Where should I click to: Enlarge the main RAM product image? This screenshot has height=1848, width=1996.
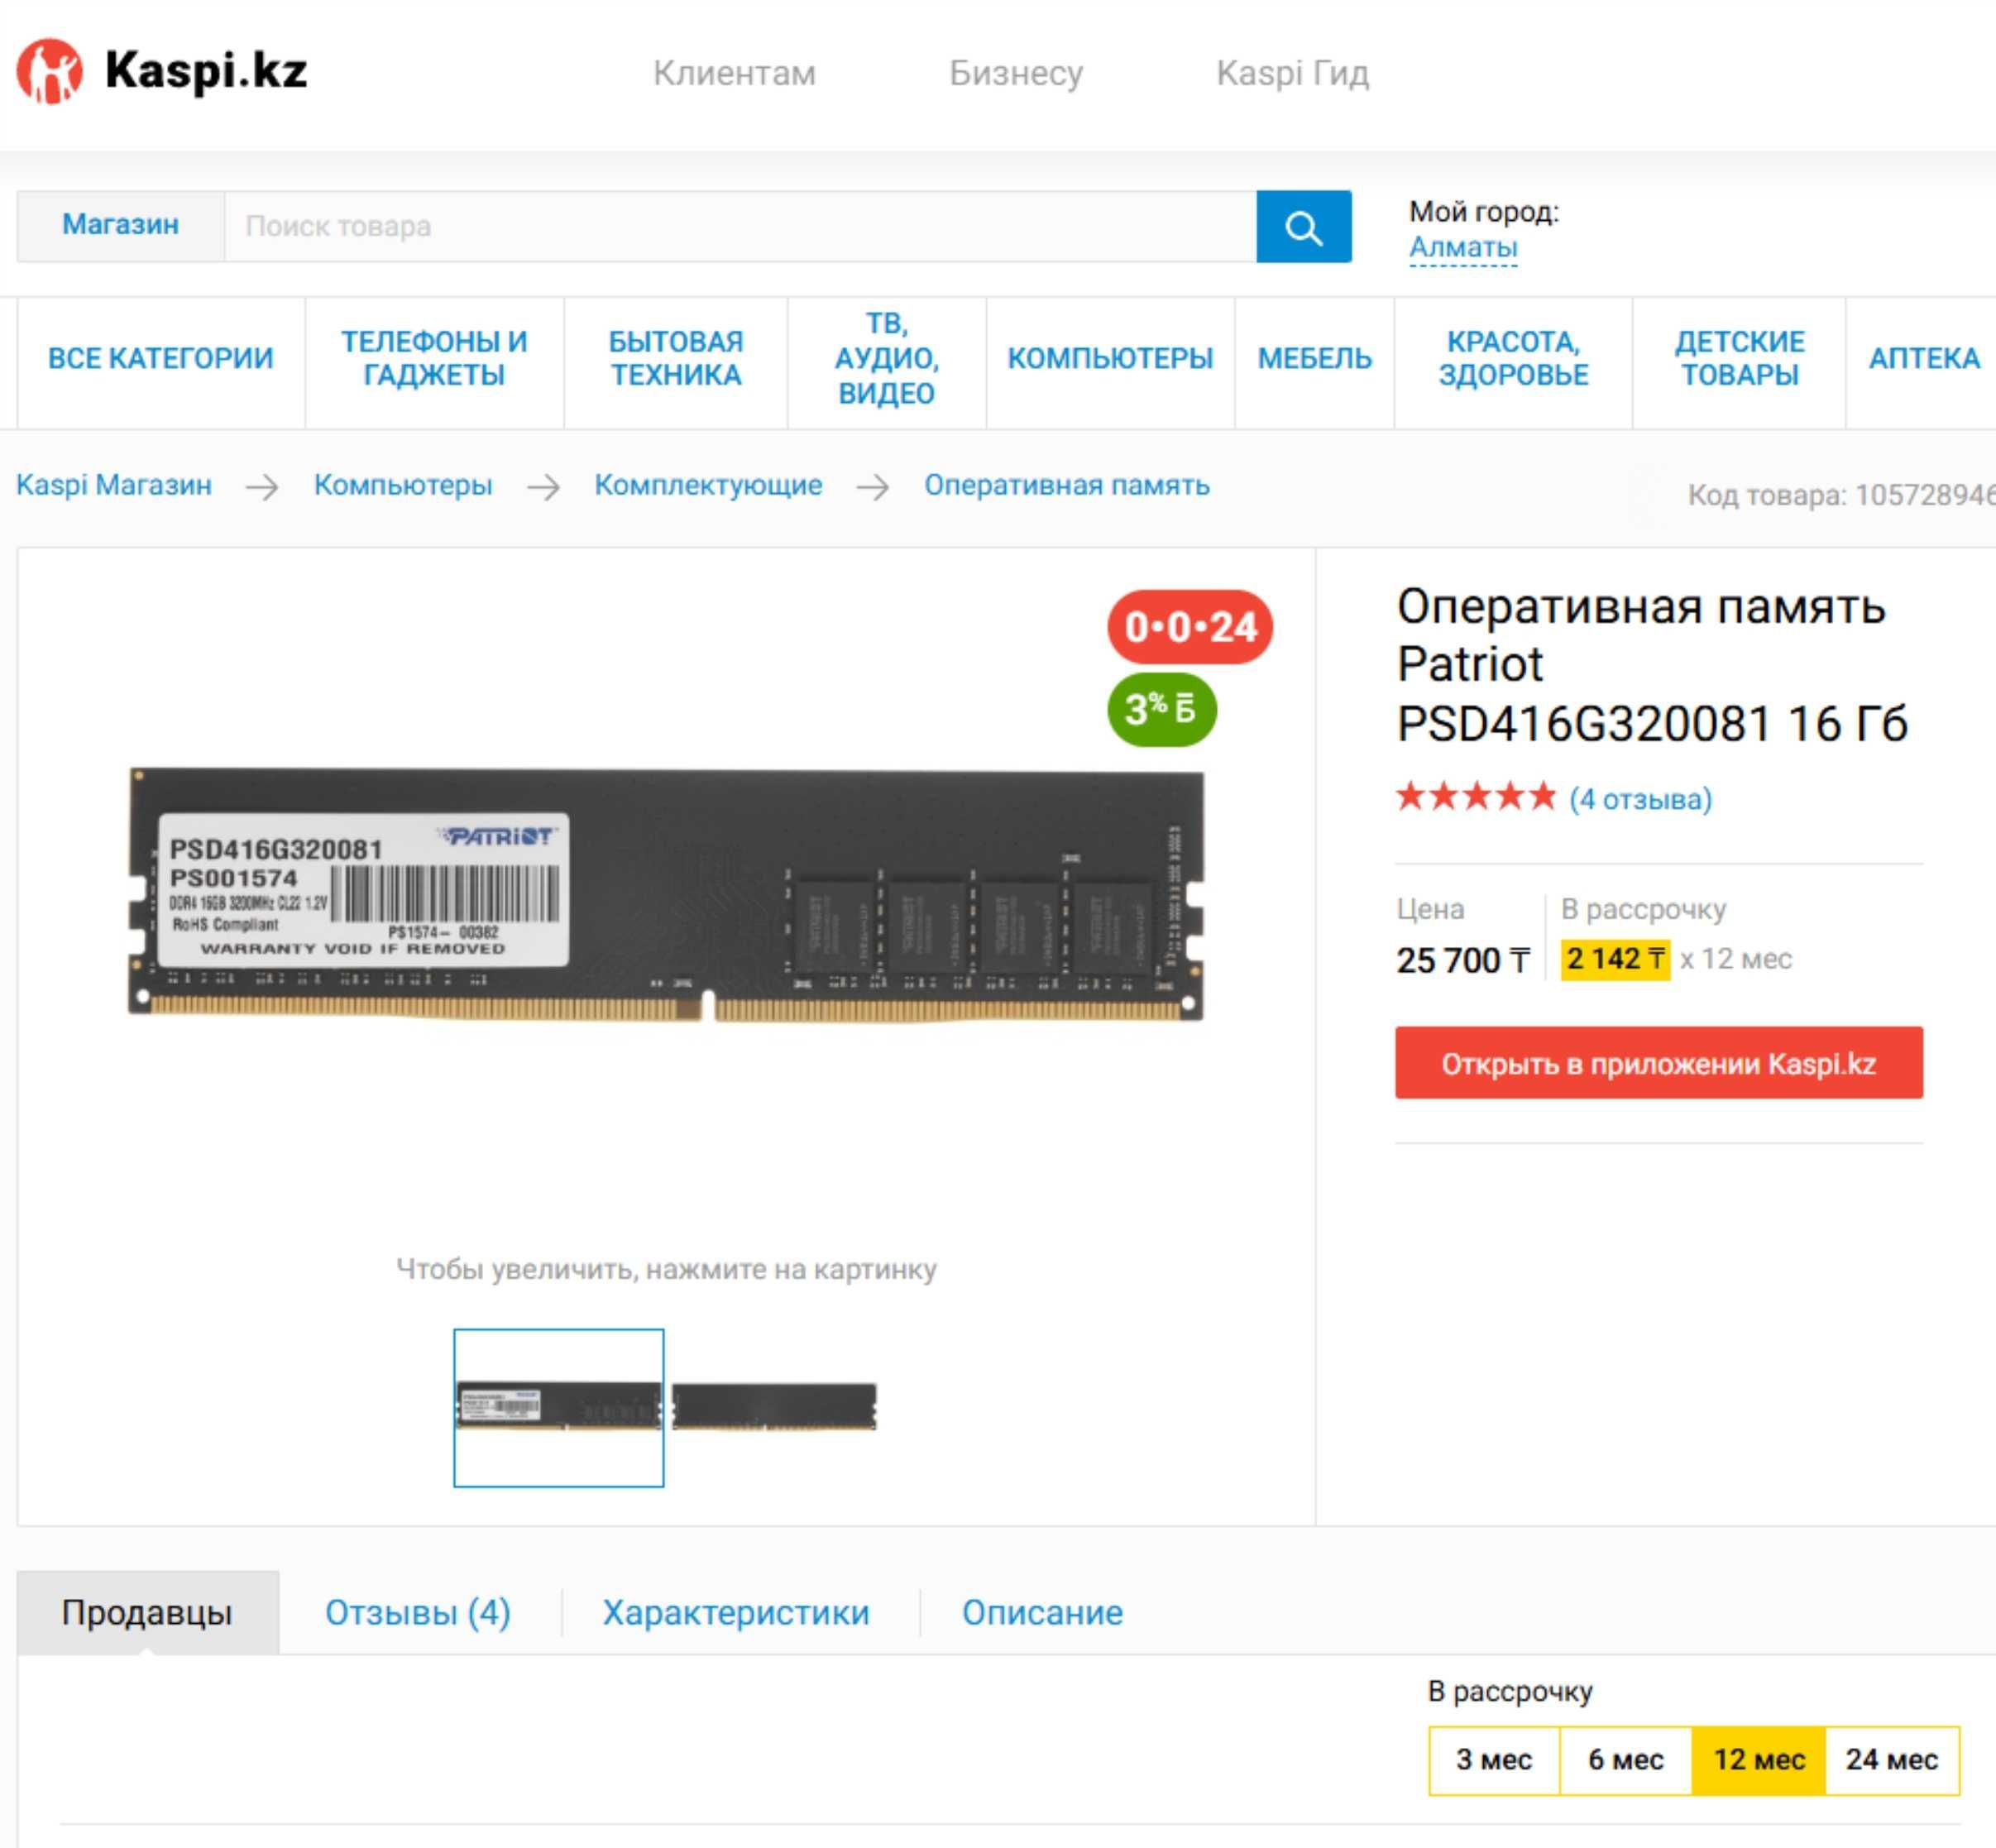tap(666, 893)
